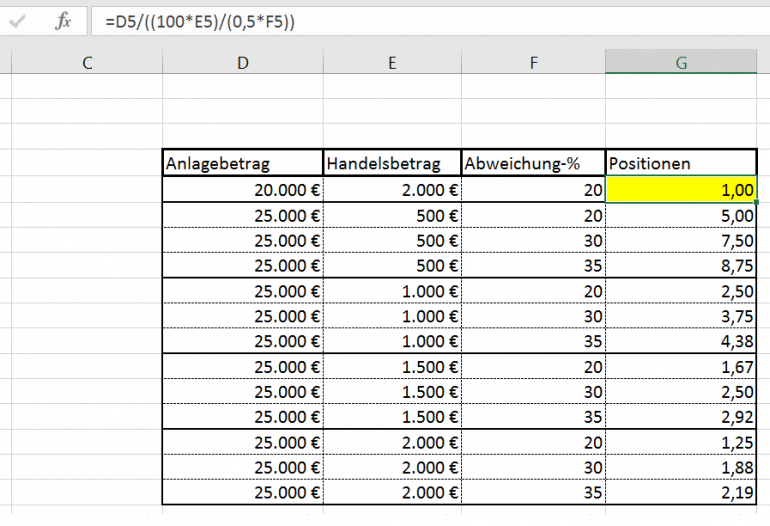
Task: Select Positionen cell showing 1,25
Action: tap(681, 443)
